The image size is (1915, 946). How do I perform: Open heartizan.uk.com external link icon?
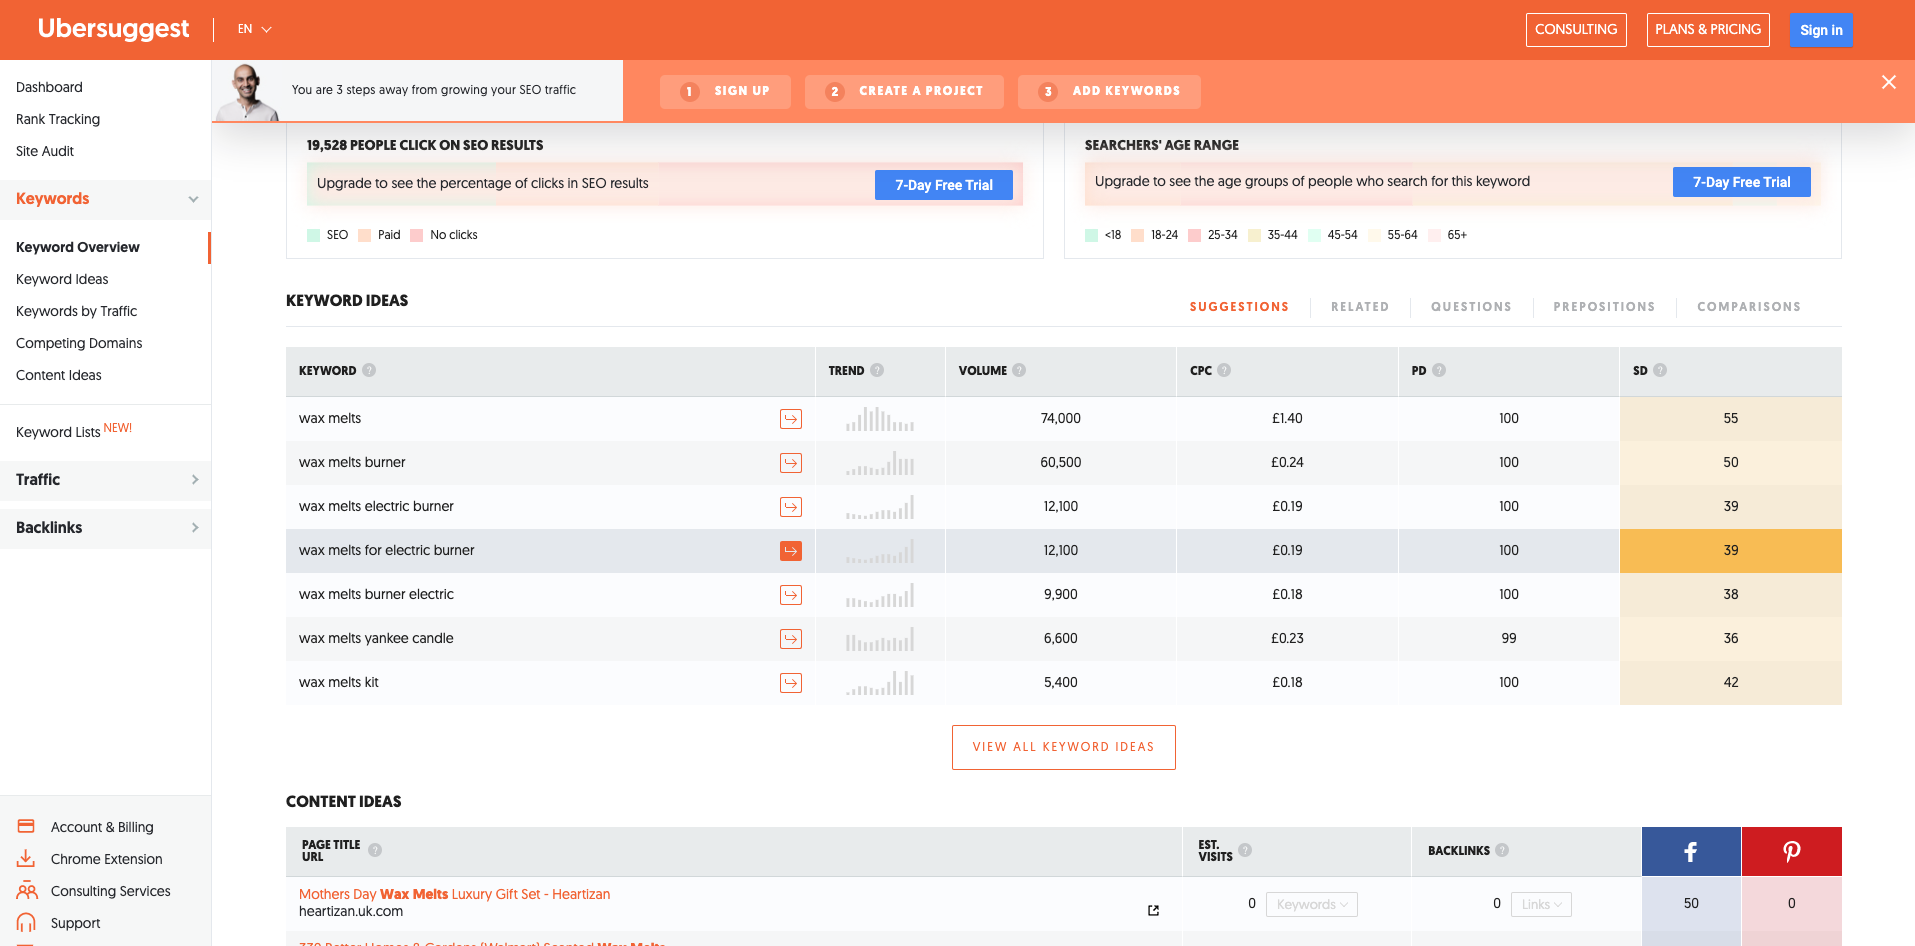pyautogui.click(x=1153, y=910)
